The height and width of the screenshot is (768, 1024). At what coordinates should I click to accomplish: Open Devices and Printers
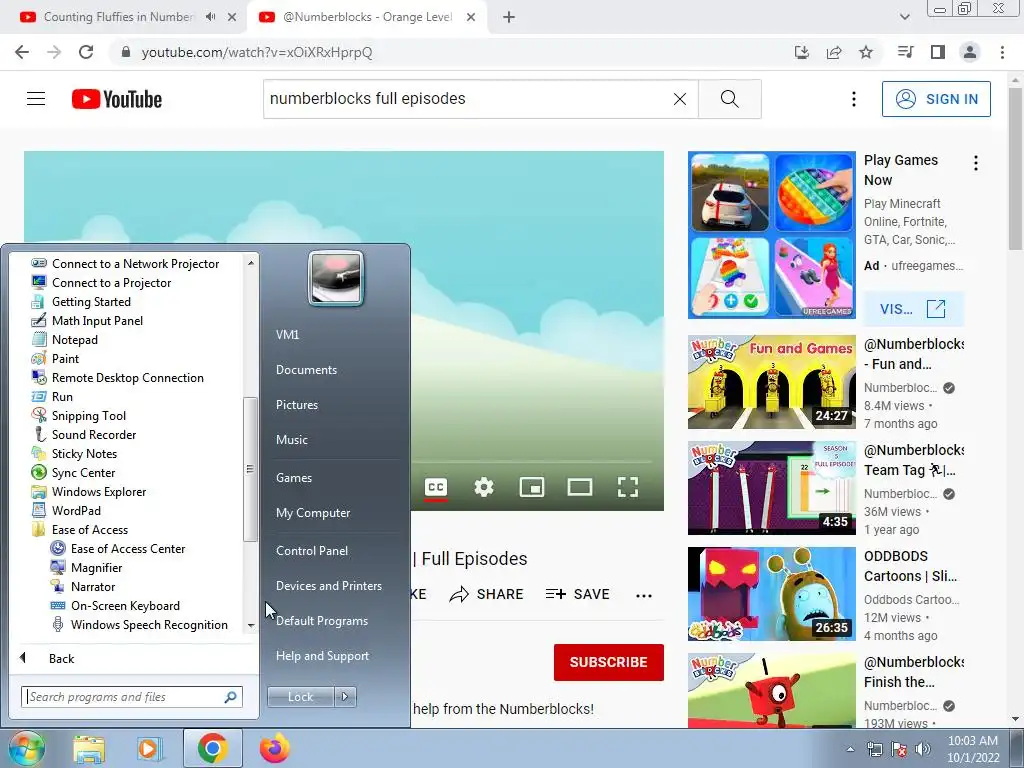tap(328, 586)
